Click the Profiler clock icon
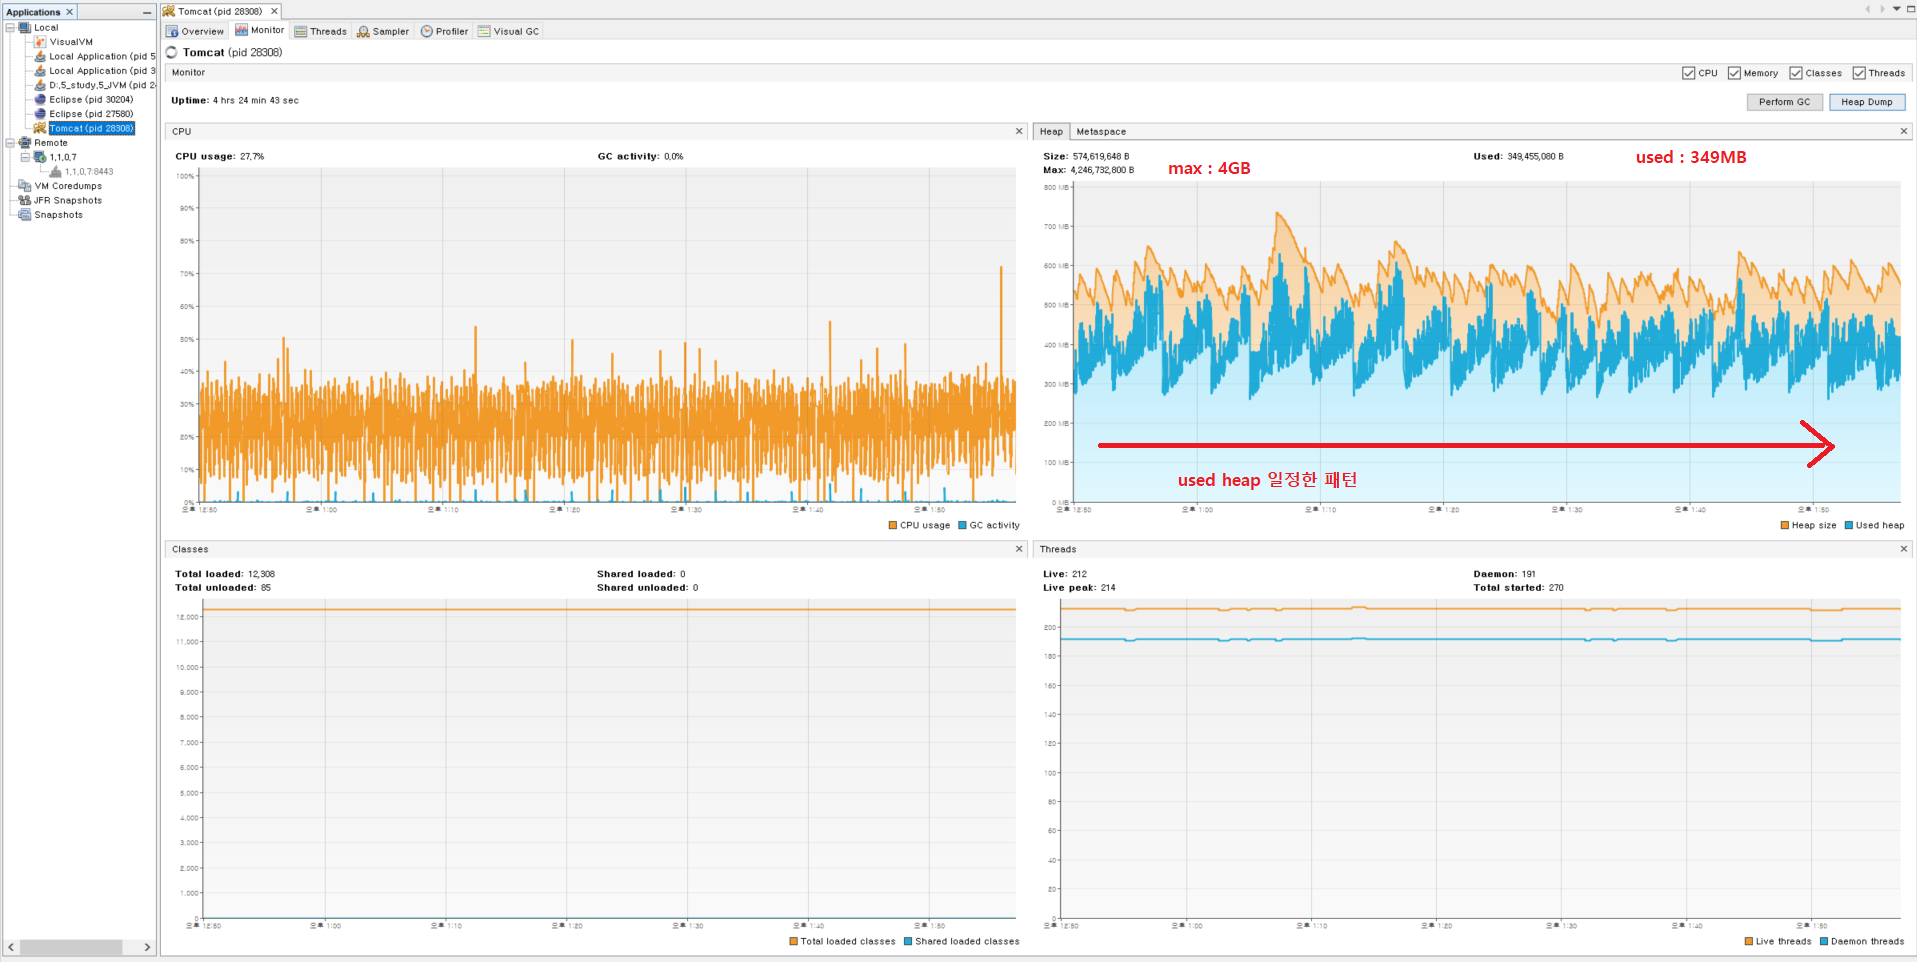1917x962 pixels. [x=427, y=31]
